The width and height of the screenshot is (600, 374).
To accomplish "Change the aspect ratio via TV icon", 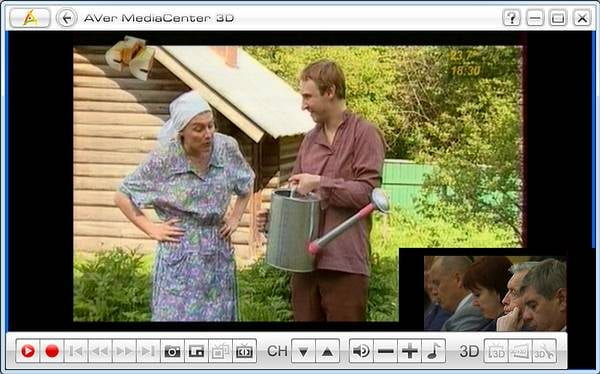I will point(245,351).
